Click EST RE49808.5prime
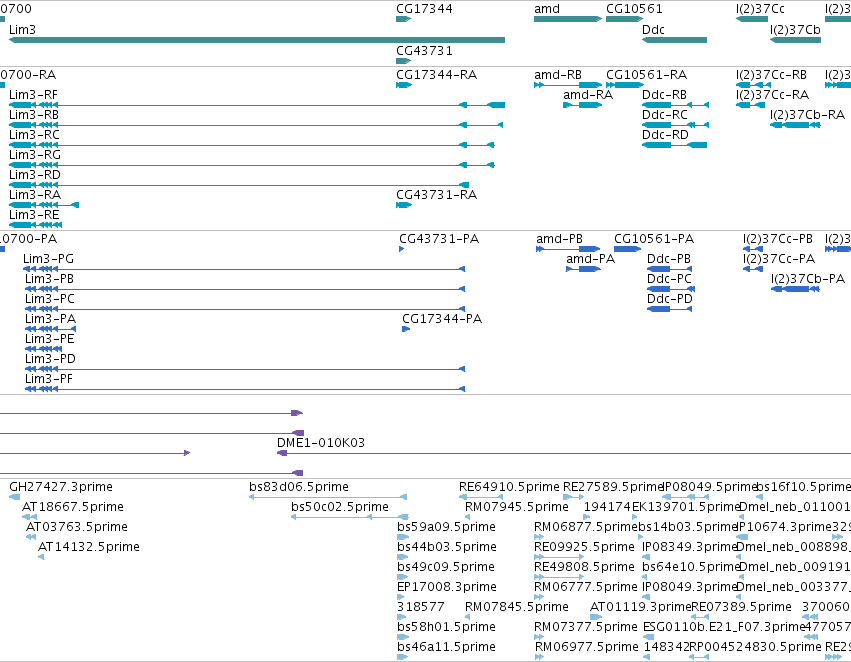Image resolution: width=851 pixels, height=662 pixels. click(559, 577)
